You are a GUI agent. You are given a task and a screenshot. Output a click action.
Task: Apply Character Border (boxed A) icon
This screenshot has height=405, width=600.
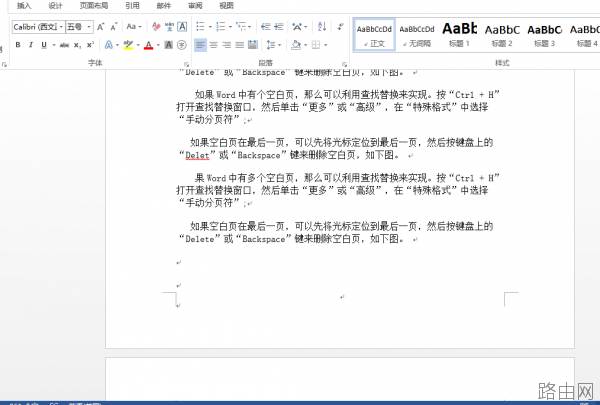pos(182,27)
